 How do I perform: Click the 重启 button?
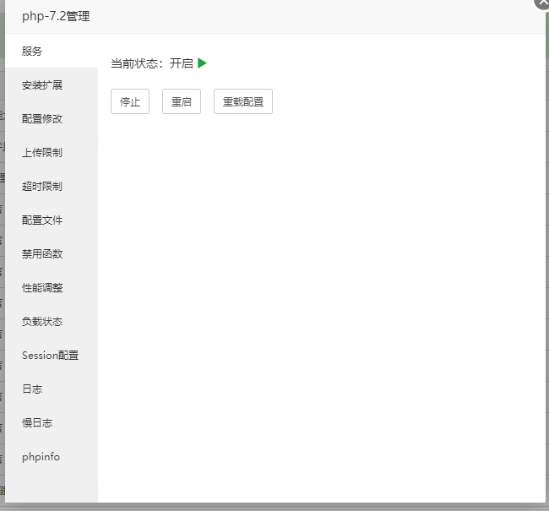coord(181,102)
